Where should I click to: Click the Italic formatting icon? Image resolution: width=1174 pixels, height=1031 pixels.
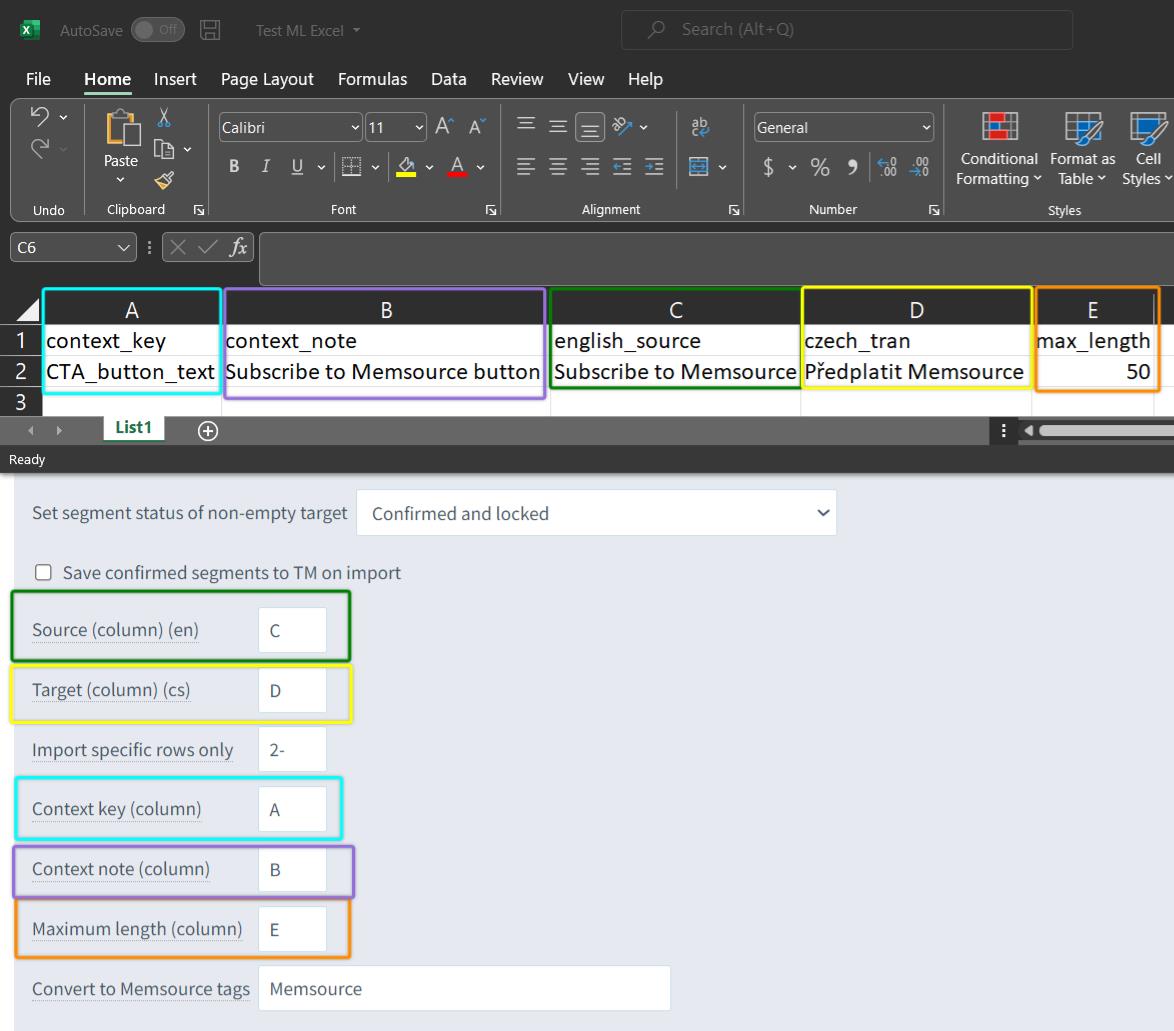coord(266,166)
